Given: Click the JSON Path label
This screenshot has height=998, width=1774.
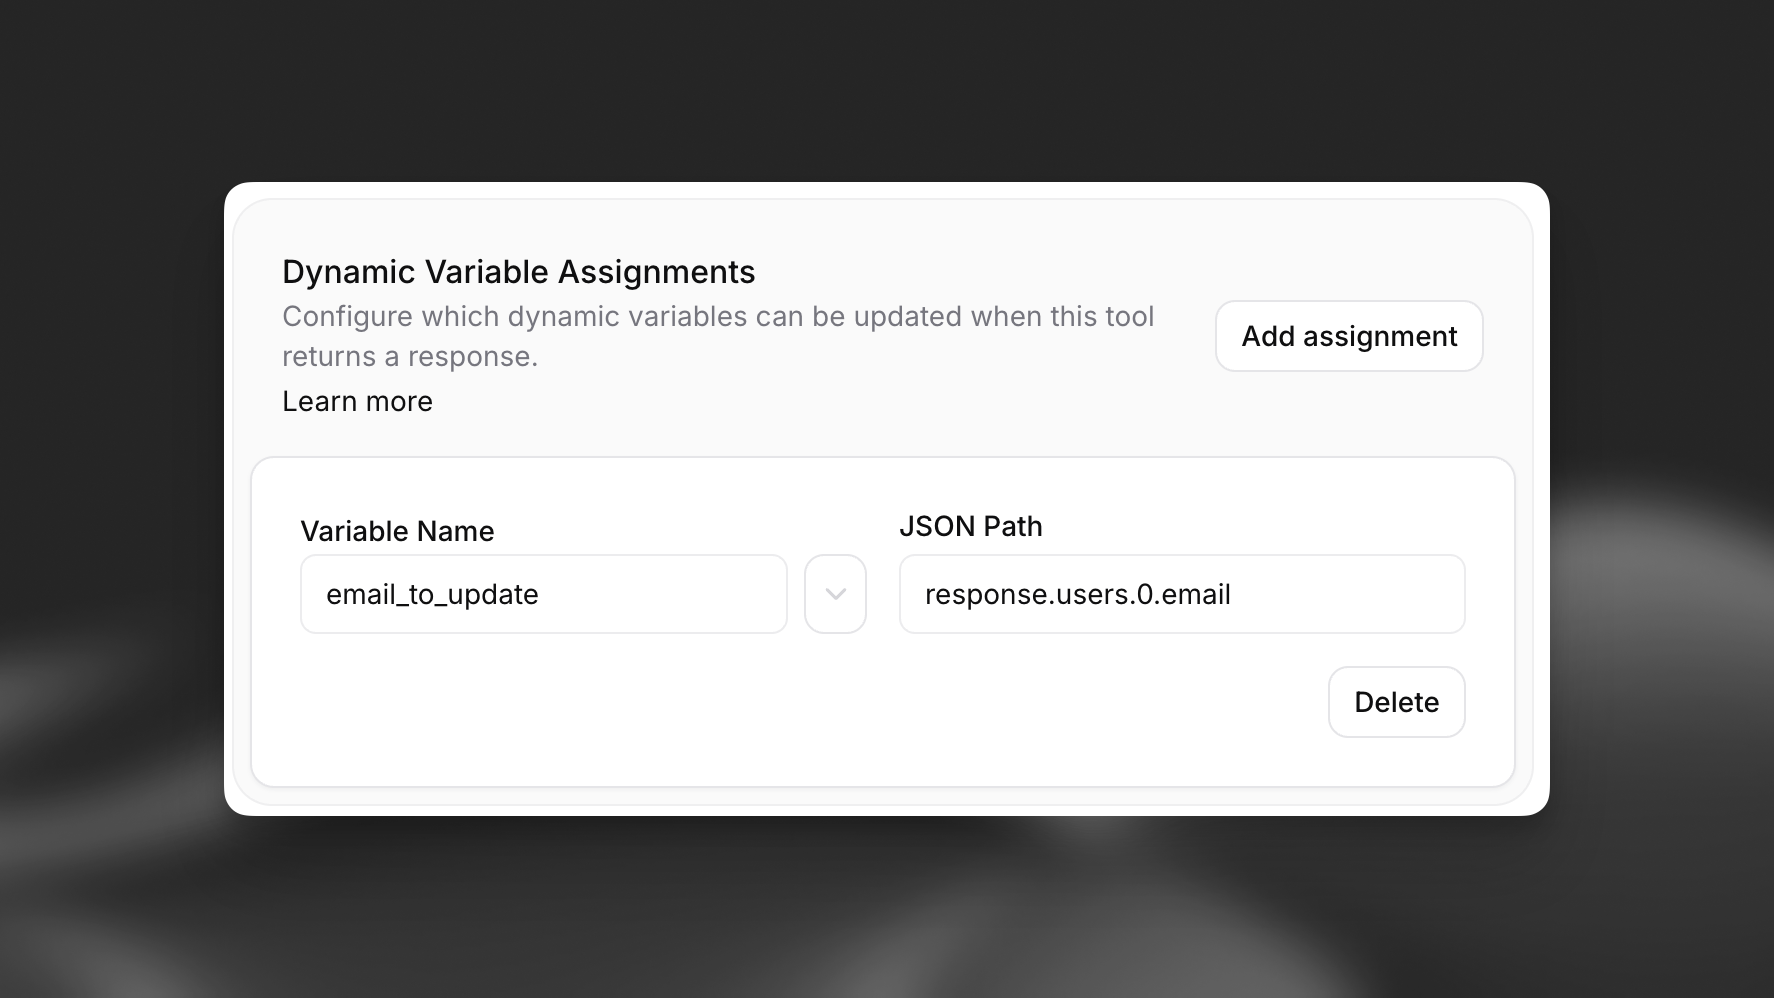Looking at the screenshot, I should coord(970,526).
